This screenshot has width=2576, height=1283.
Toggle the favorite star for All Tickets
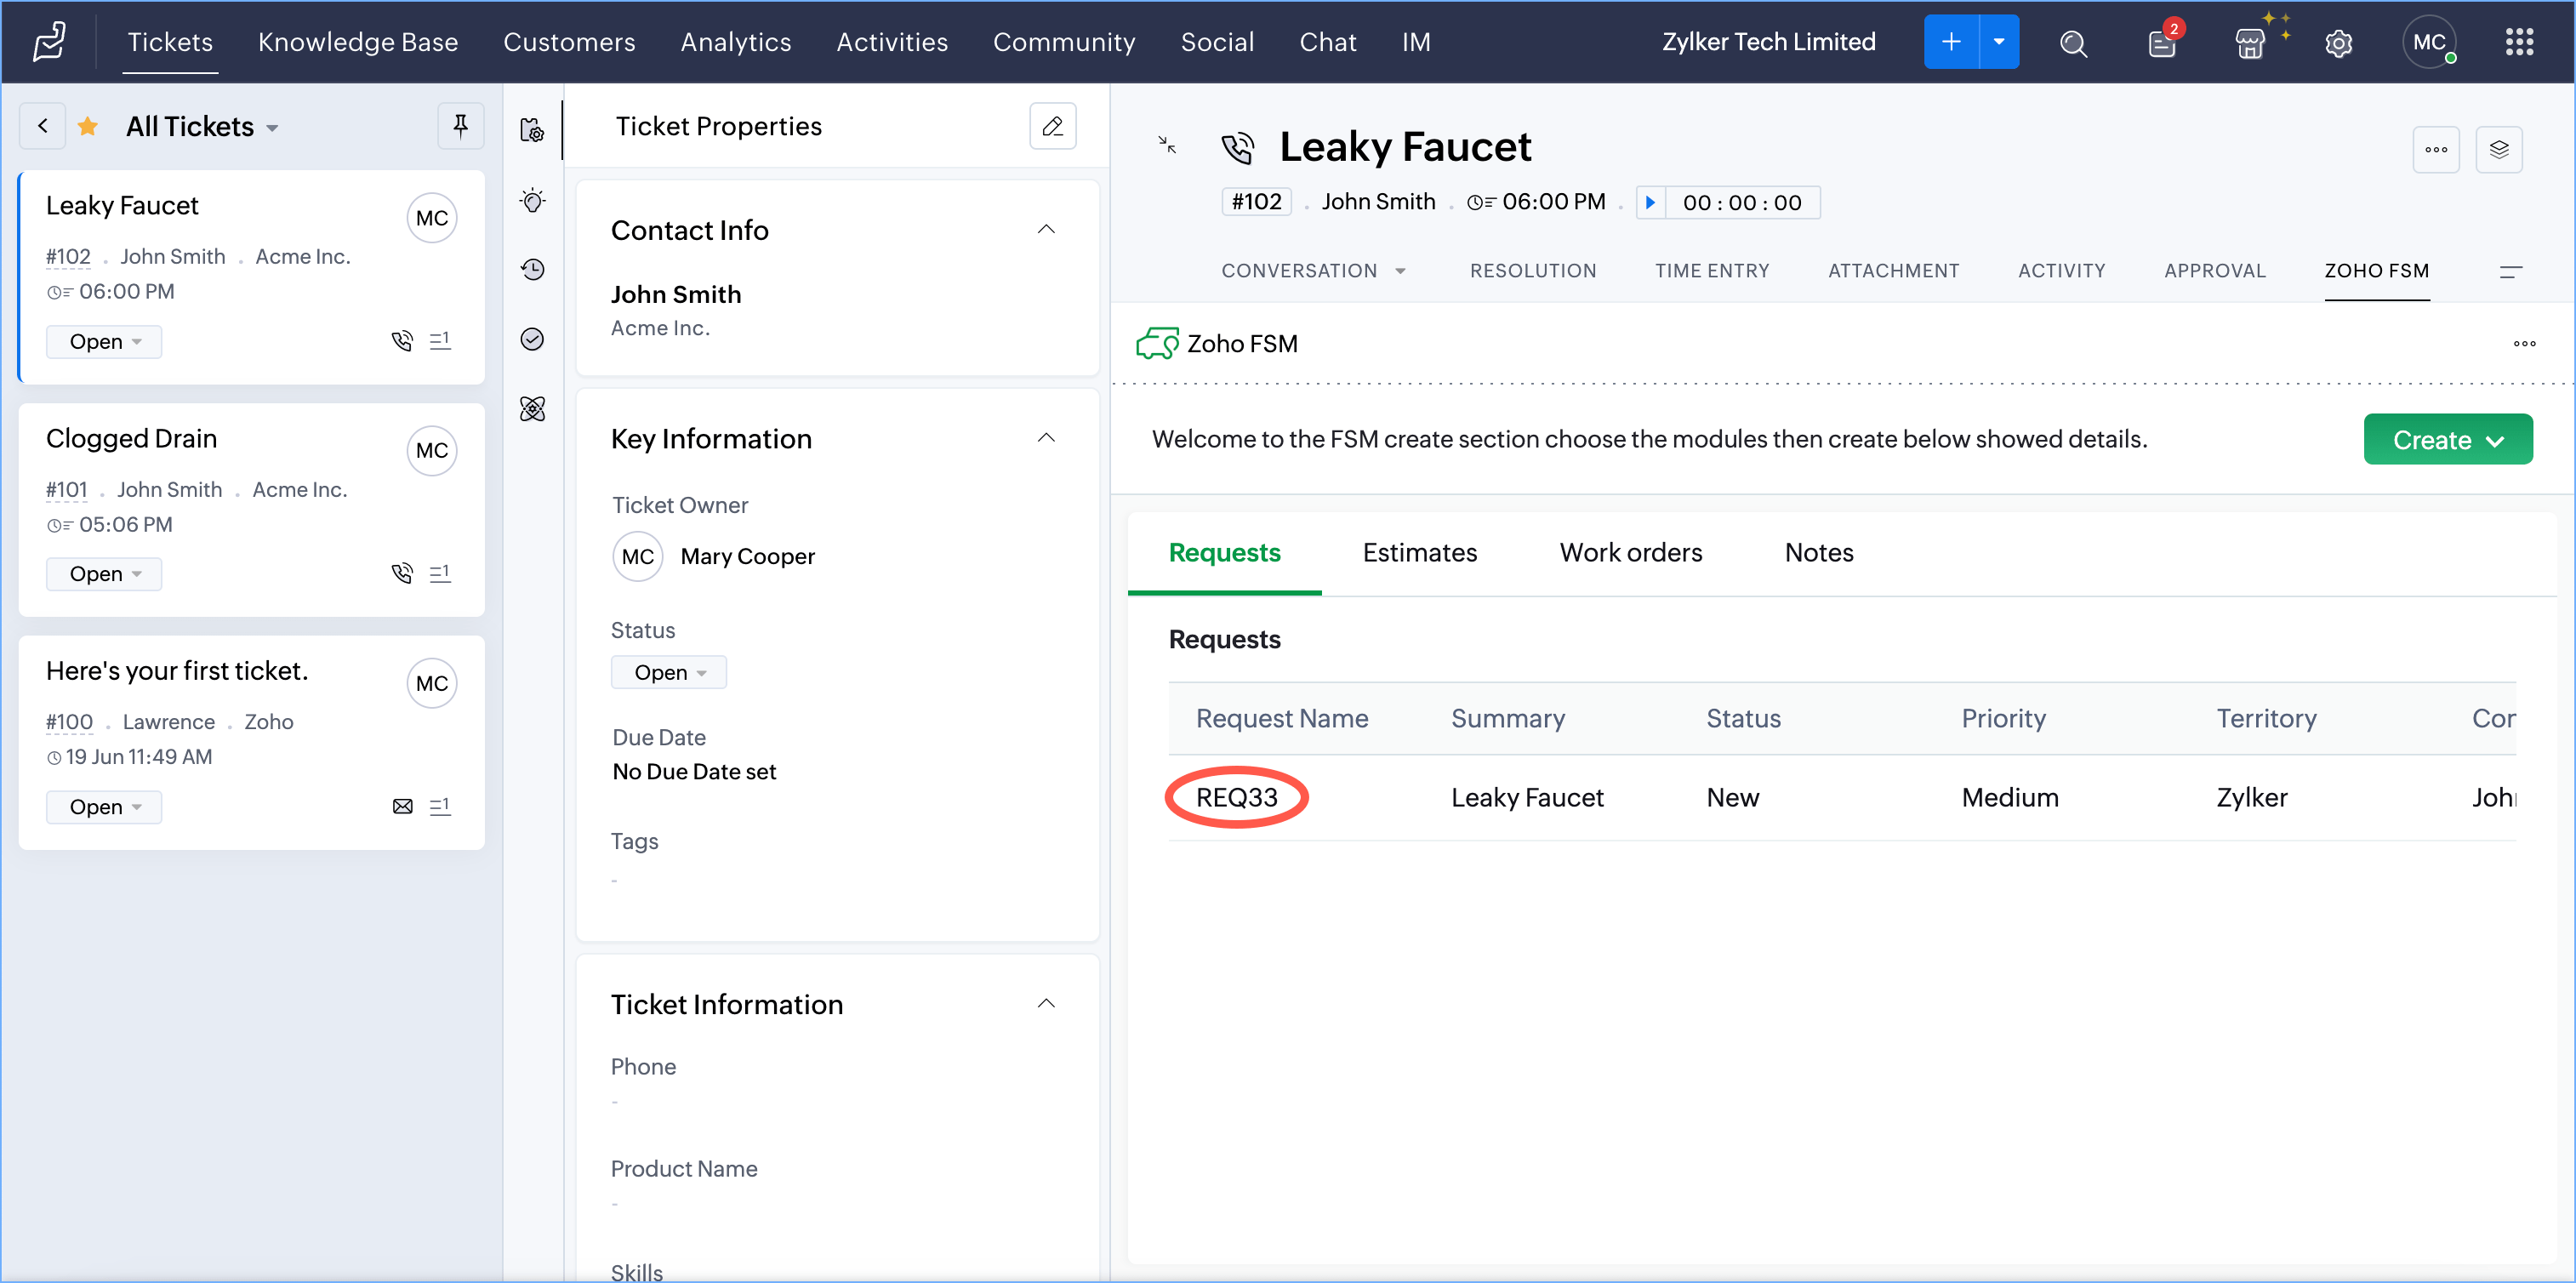tap(88, 126)
